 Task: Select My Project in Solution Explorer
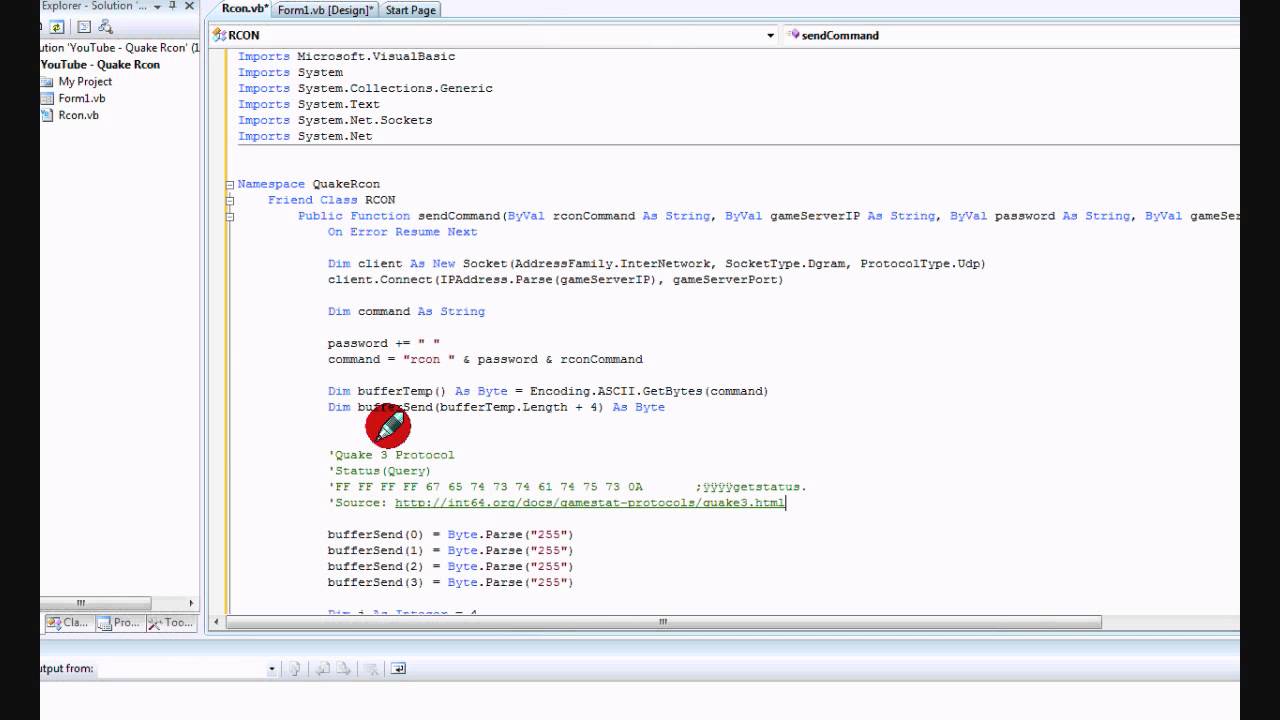point(85,82)
